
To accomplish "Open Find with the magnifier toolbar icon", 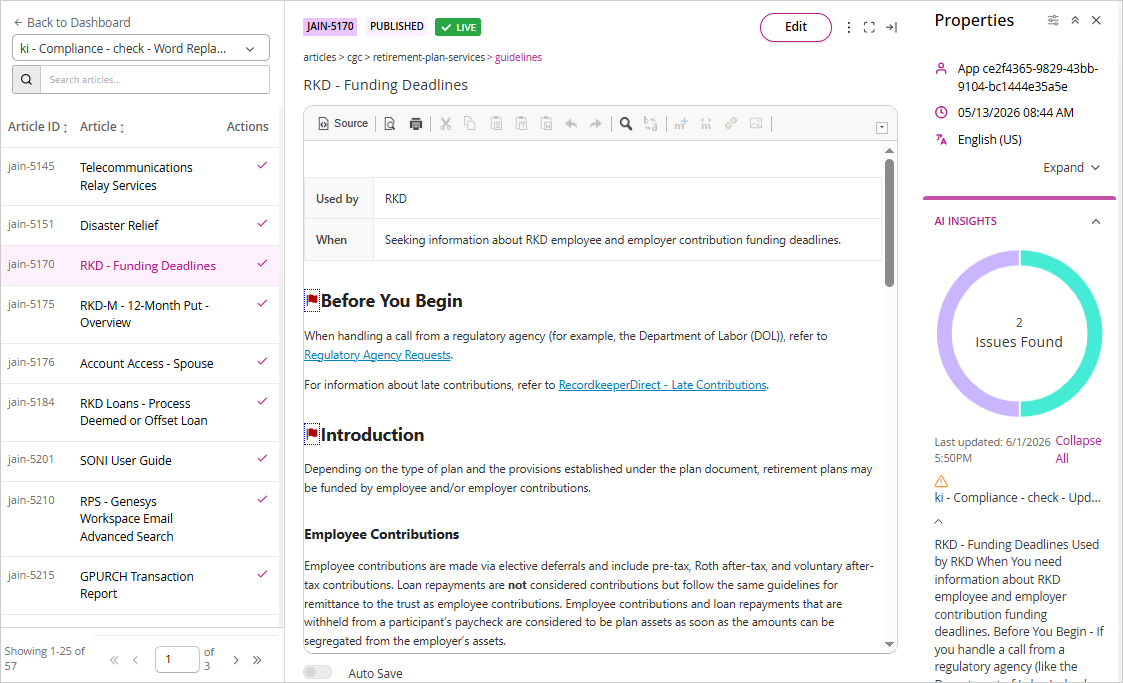I will (x=626, y=124).
